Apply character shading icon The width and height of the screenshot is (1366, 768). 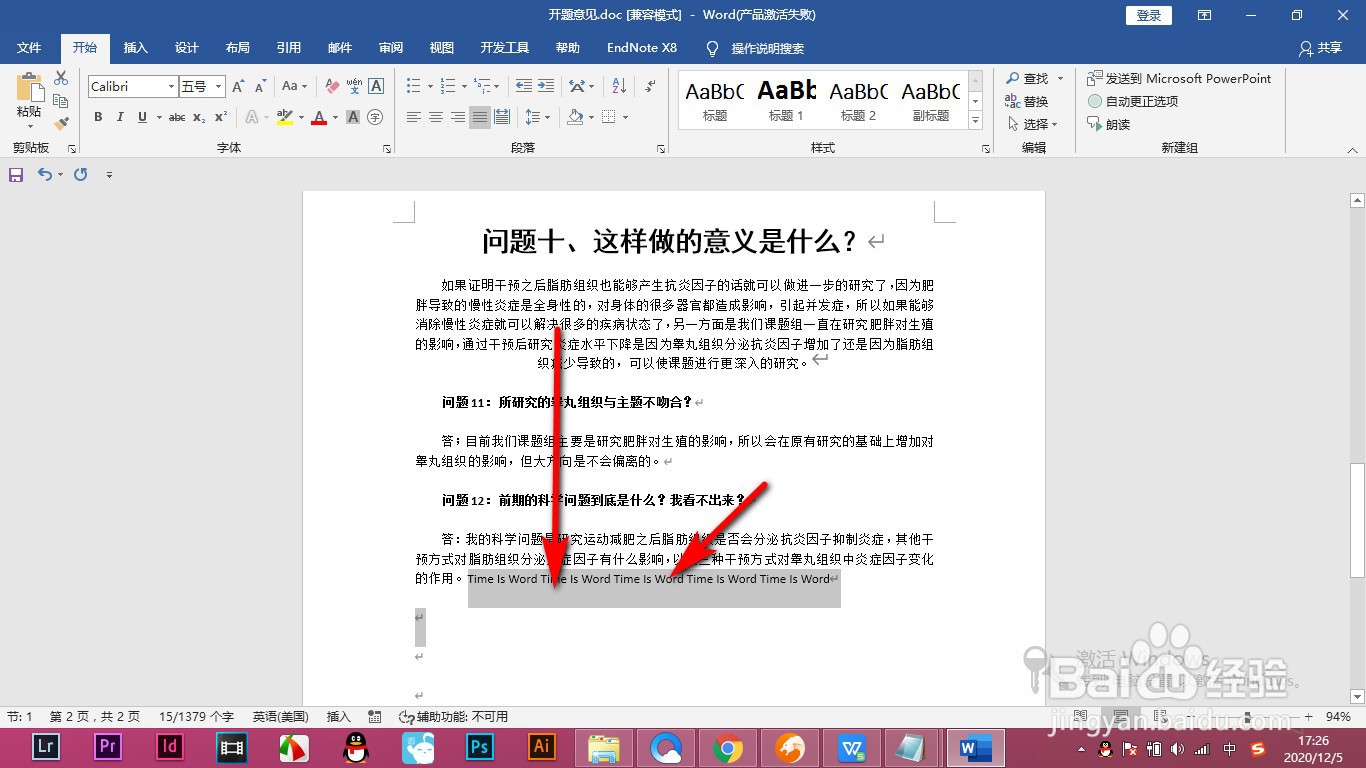(x=353, y=117)
